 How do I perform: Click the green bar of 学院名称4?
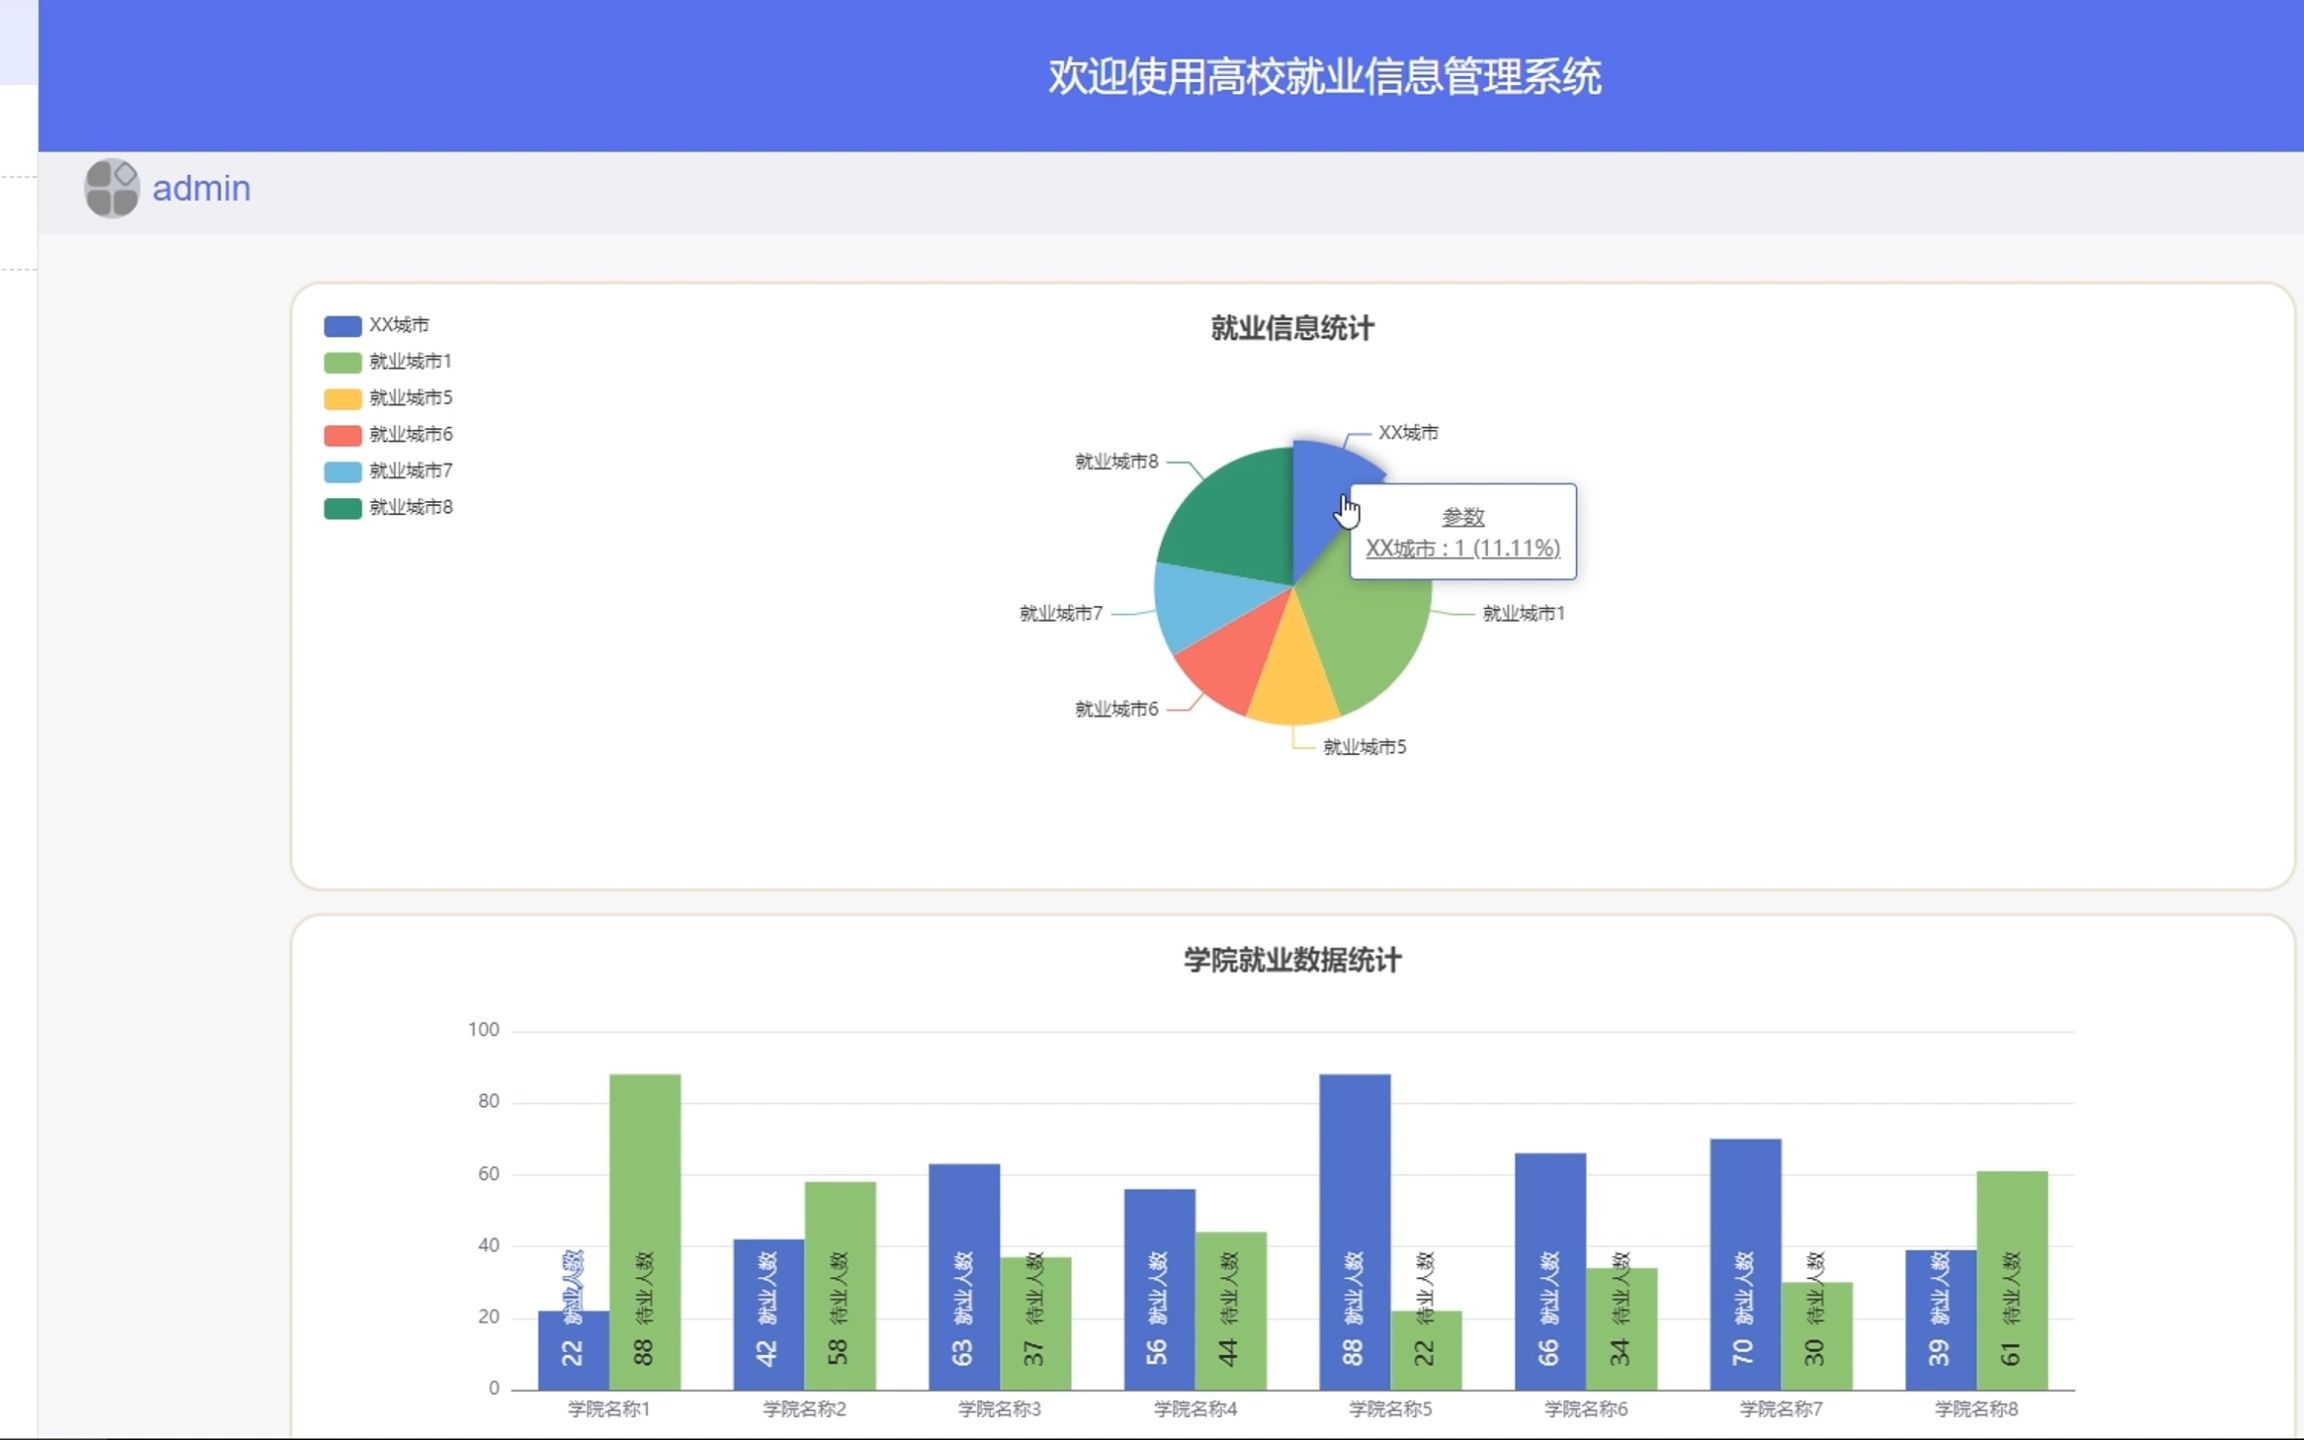coord(1231,1311)
